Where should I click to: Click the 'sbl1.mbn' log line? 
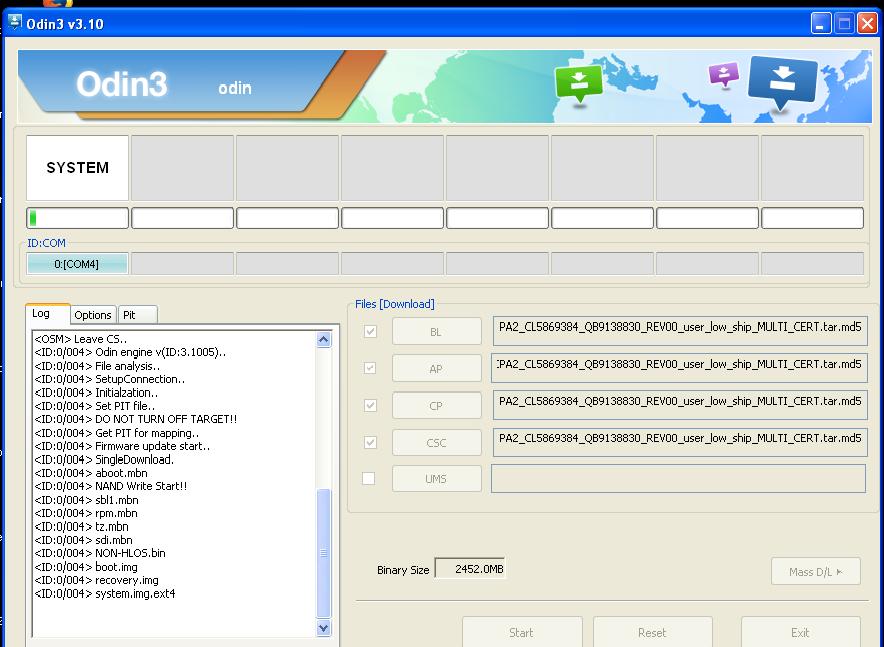(x=87, y=500)
